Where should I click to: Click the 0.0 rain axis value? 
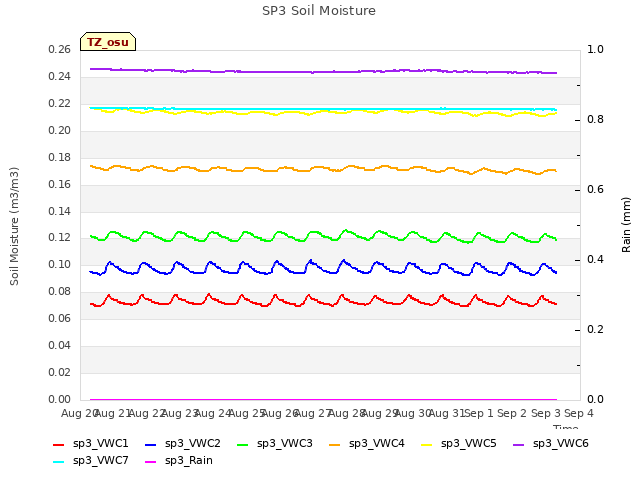(x=595, y=399)
